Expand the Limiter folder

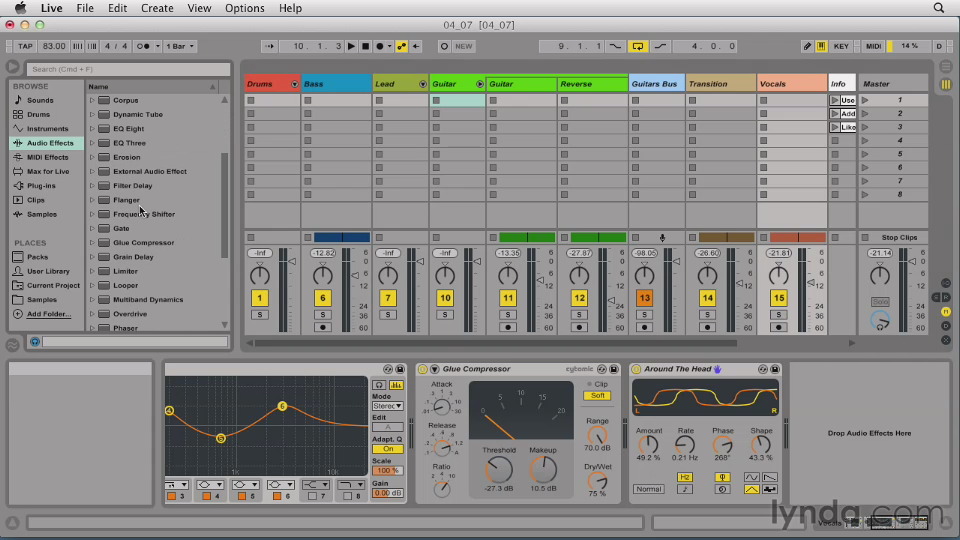point(92,271)
